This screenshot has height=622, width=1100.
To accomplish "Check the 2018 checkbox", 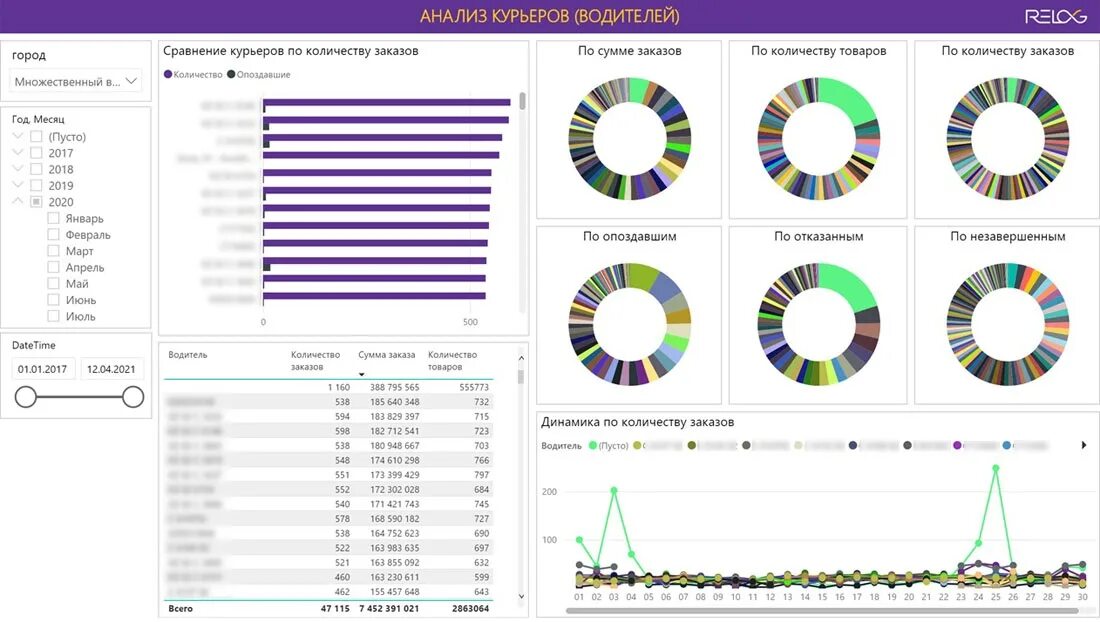I will (x=36, y=169).
